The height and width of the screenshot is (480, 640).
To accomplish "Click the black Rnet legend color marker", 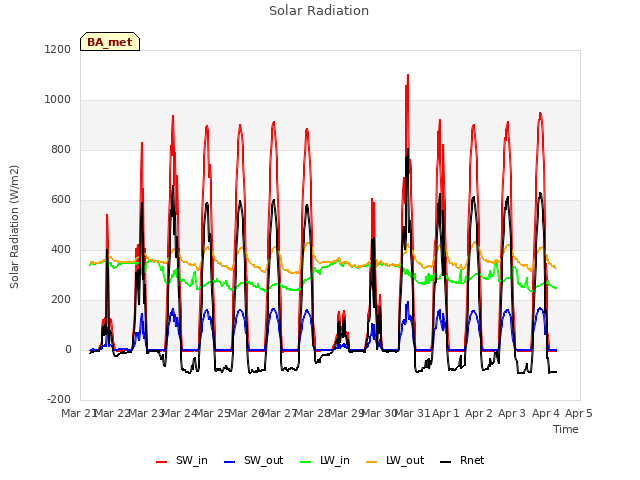I will pyautogui.click(x=446, y=462).
